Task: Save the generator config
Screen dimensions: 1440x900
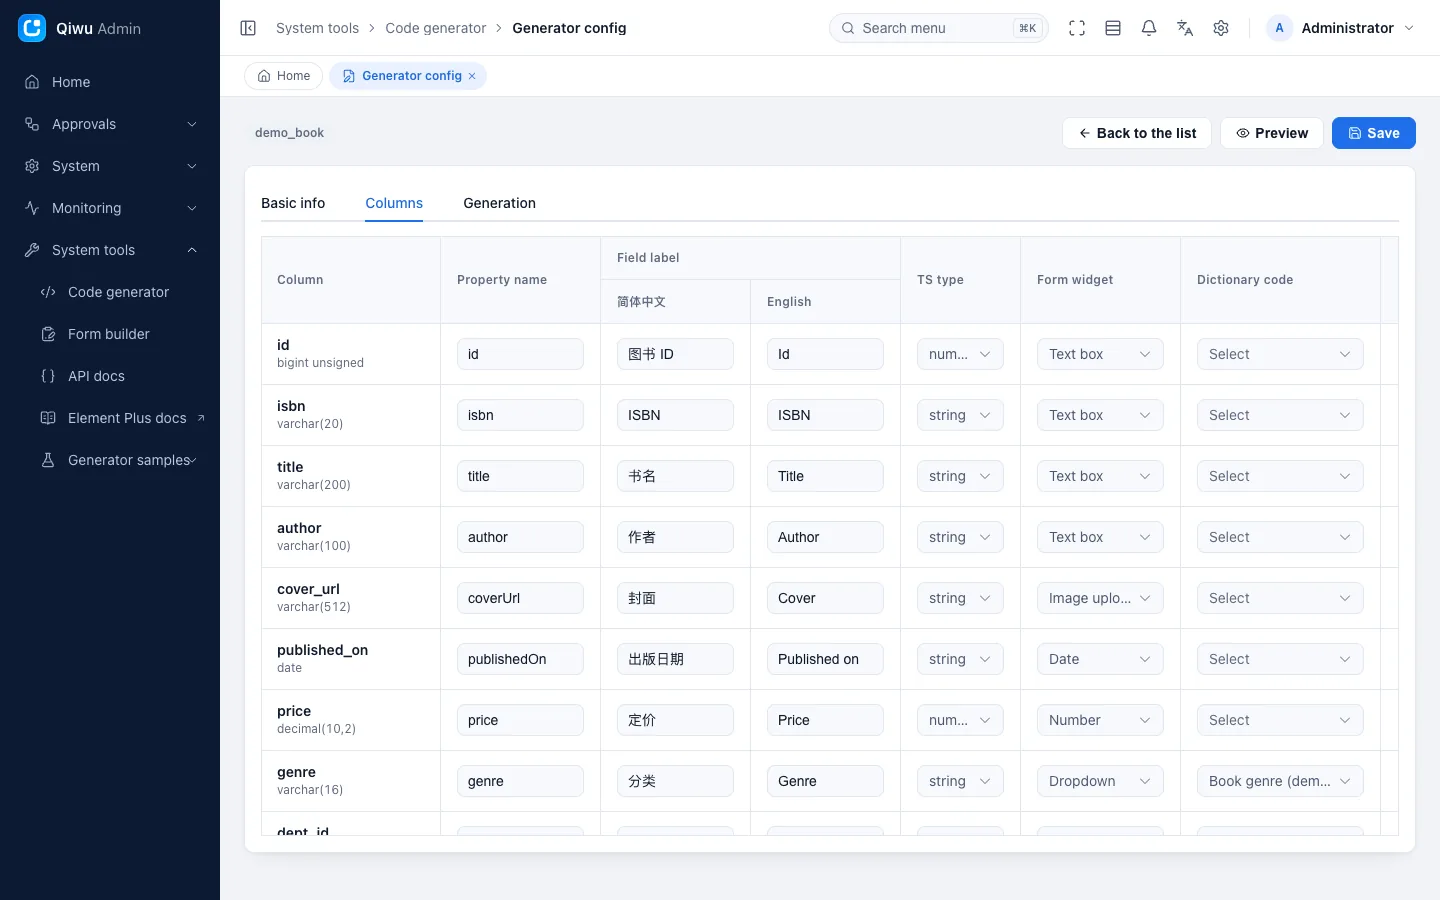Action: point(1374,133)
